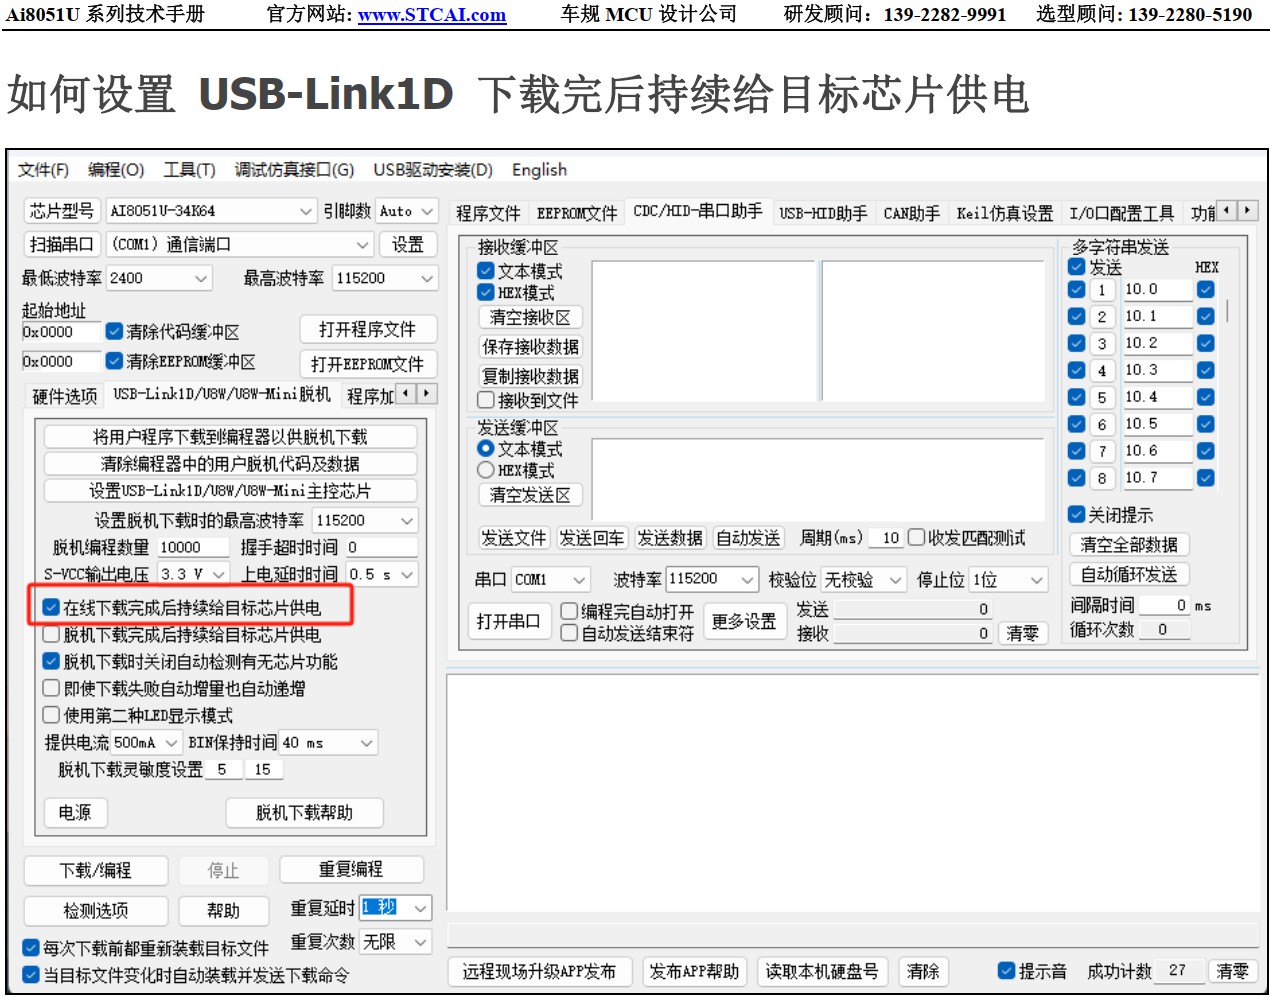This screenshot has height=999, width=1270.
Task: Toggle receive buffer 文本模式 checkbox
Action: tap(486, 271)
